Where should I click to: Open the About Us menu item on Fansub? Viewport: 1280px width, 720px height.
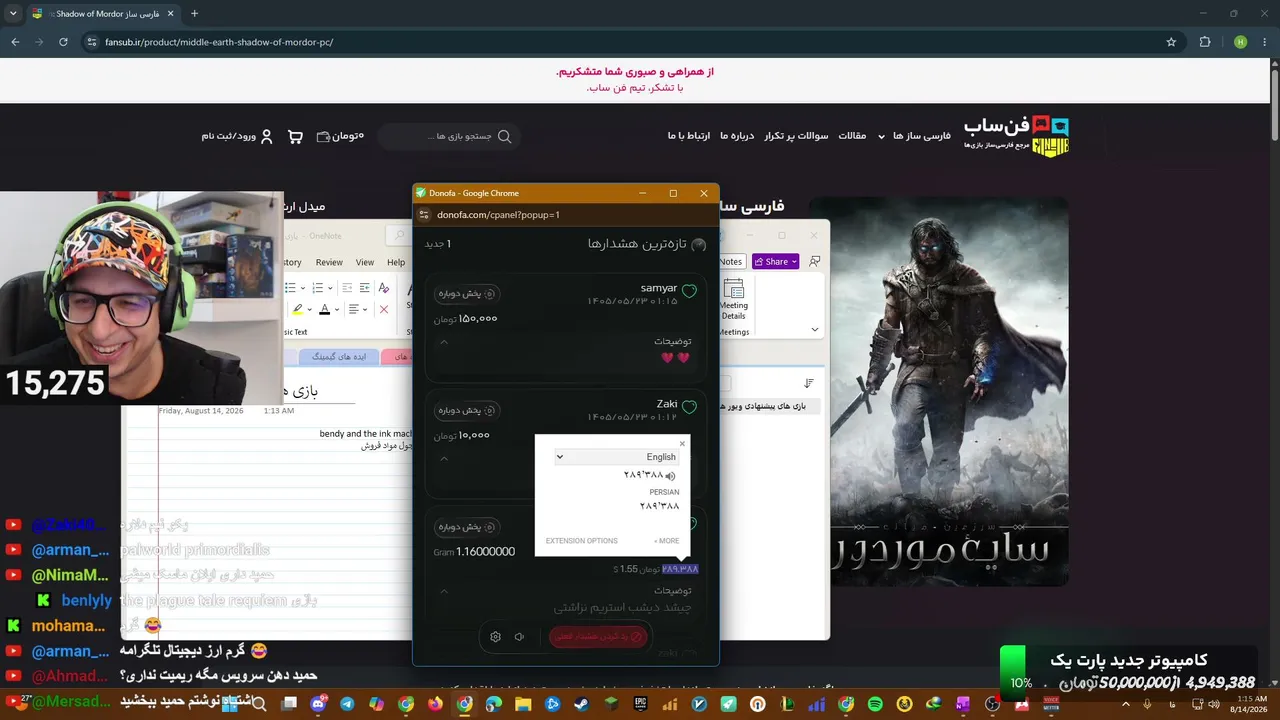tap(736, 136)
